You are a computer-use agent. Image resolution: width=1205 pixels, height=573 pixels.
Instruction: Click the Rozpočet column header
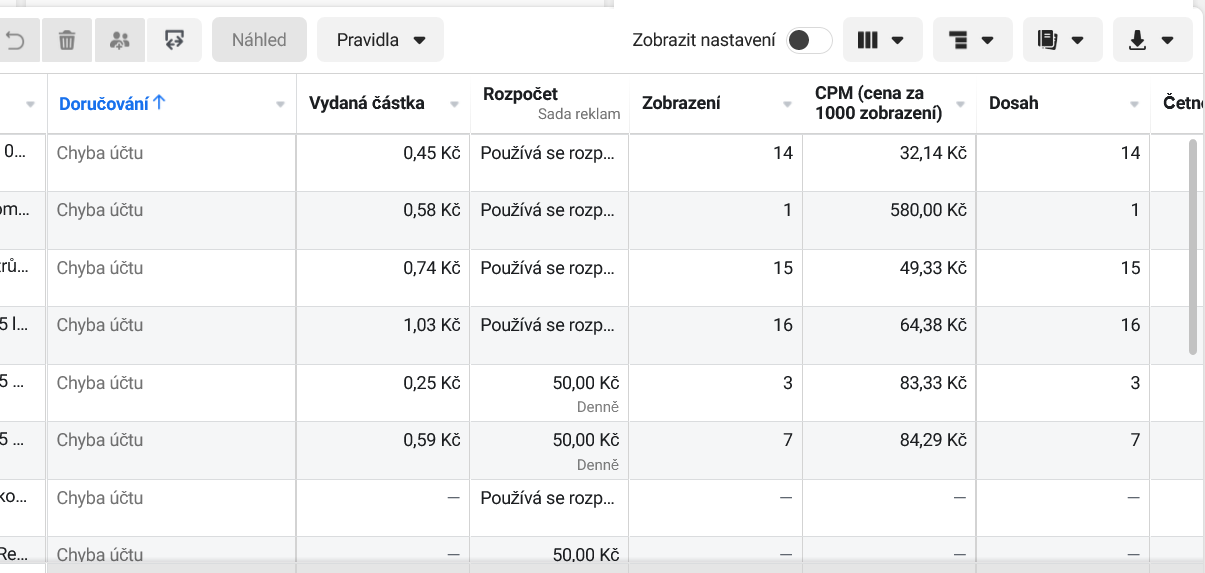point(520,94)
